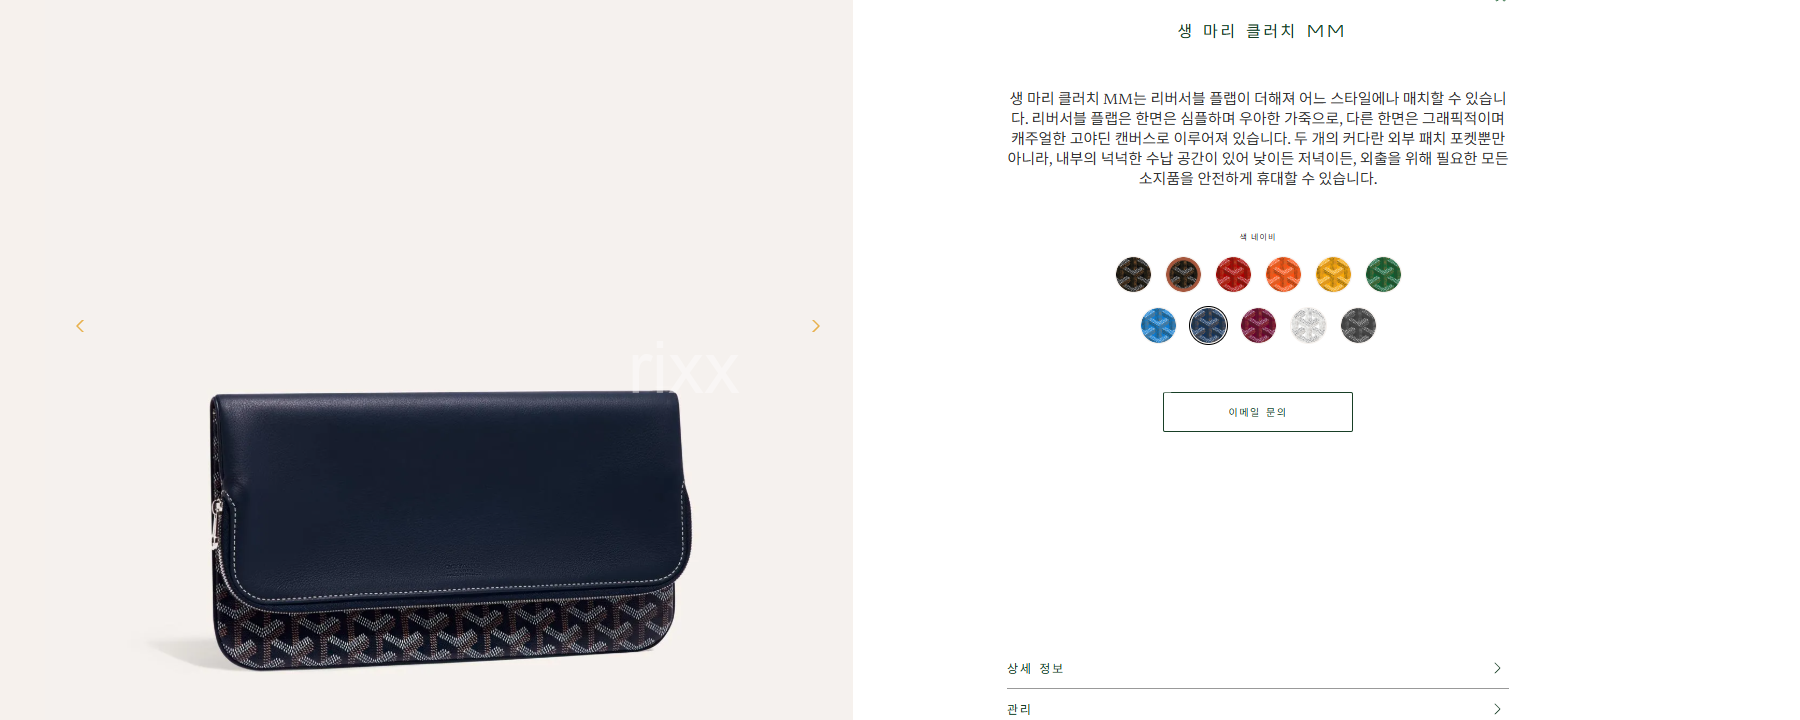Show the next product image

816,326
